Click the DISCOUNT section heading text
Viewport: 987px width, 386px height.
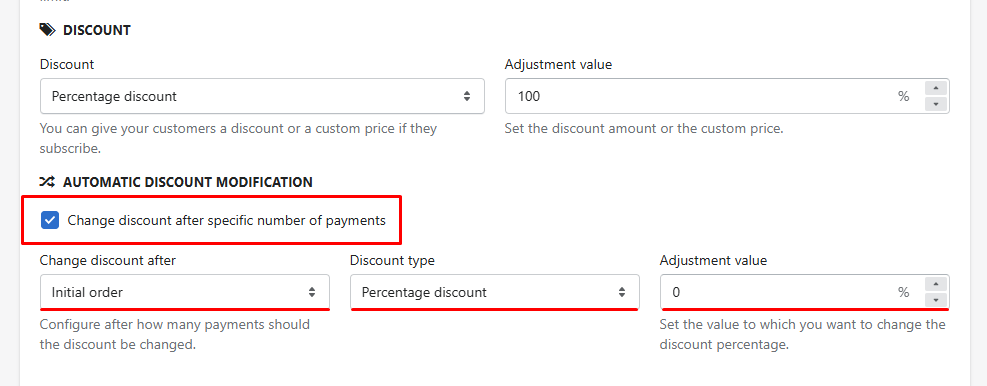click(97, 30)
